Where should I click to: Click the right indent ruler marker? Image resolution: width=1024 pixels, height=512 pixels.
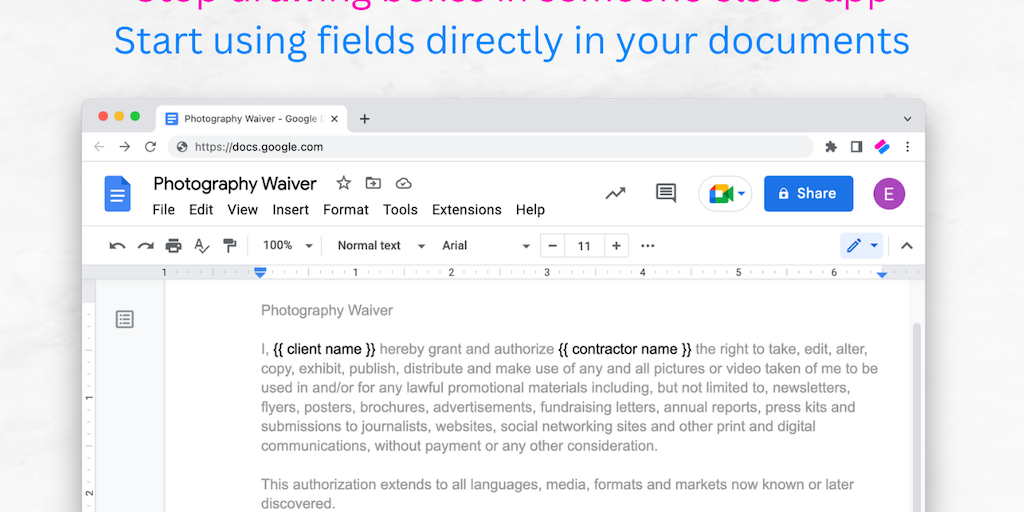click(882, 274)
